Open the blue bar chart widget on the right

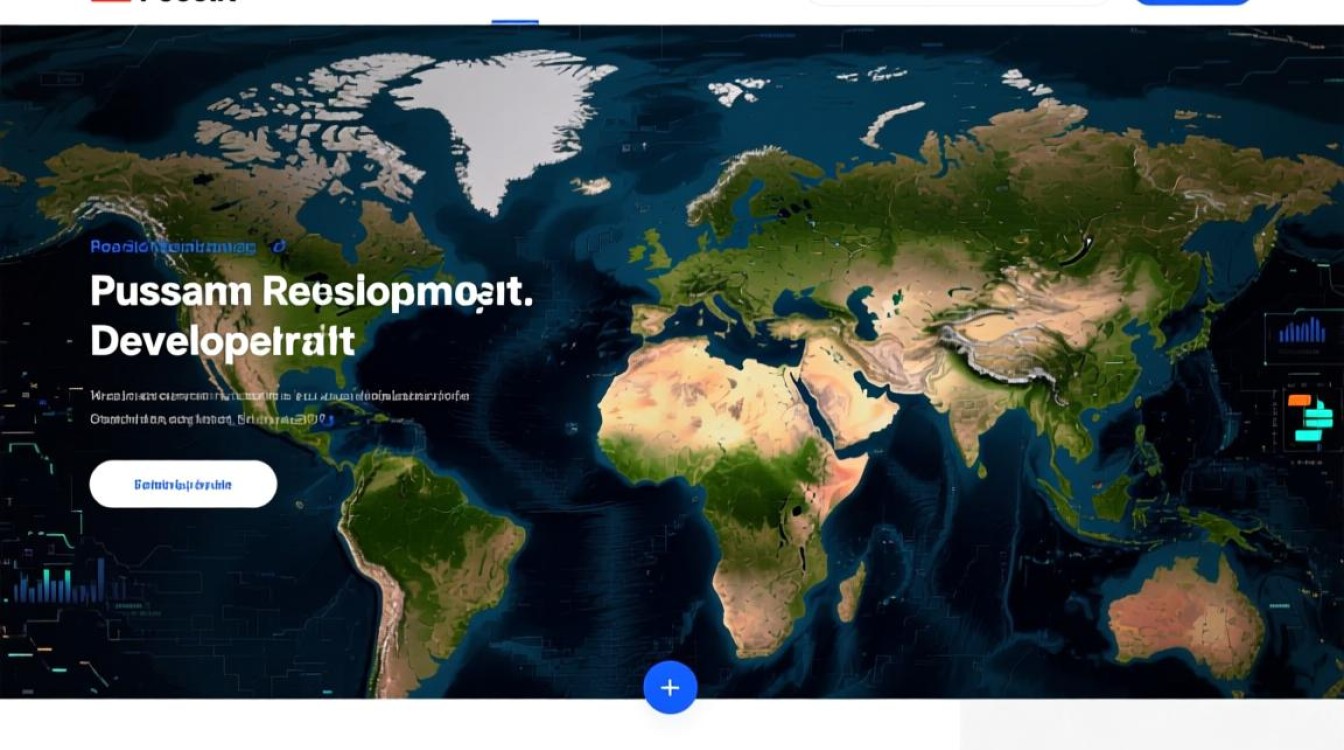1302,331
